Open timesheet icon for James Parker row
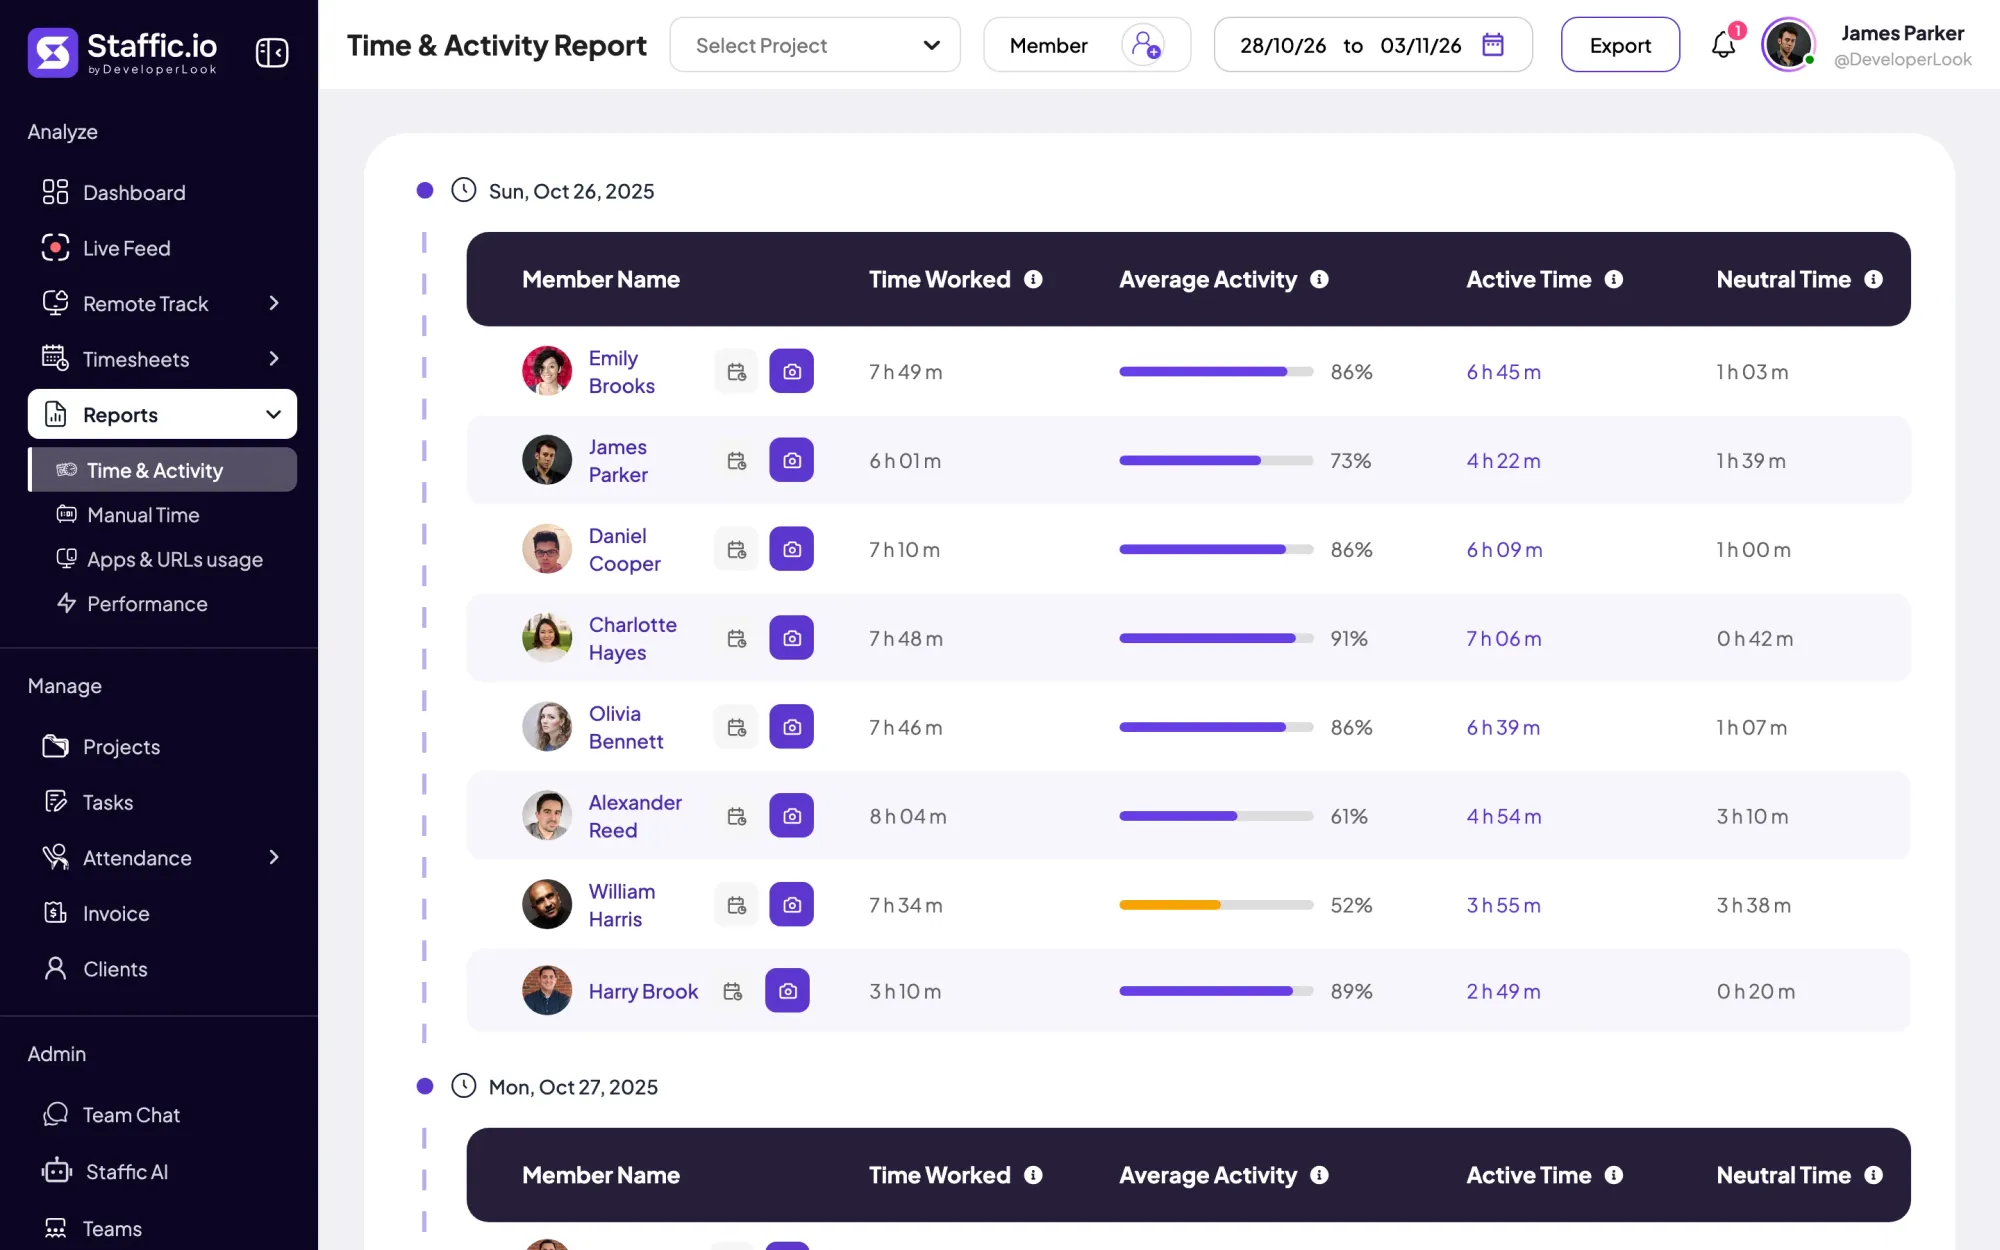Viewport: 2000px width, 1250px height. [x=736, y=460]
